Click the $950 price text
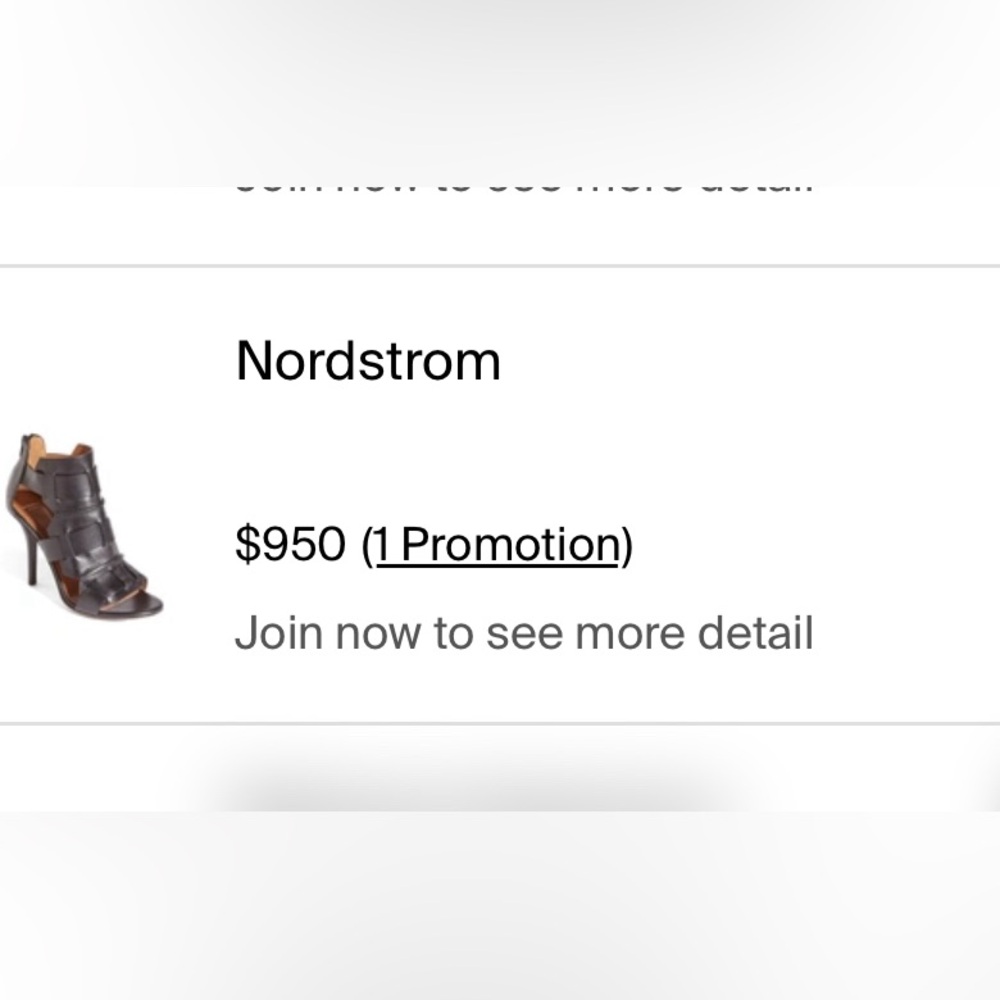1000x1000 pixels. [290, 545]
